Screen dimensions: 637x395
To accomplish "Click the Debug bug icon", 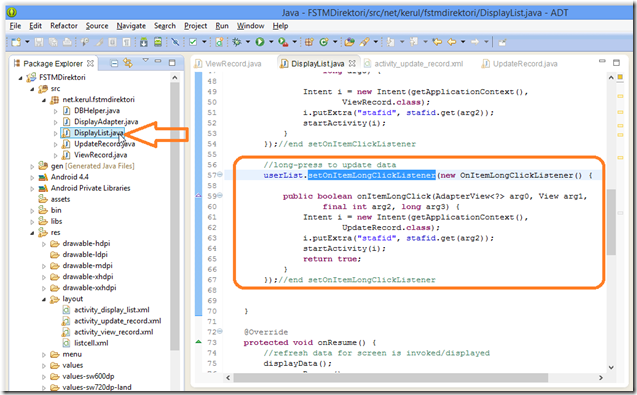I will coord(236,42).
